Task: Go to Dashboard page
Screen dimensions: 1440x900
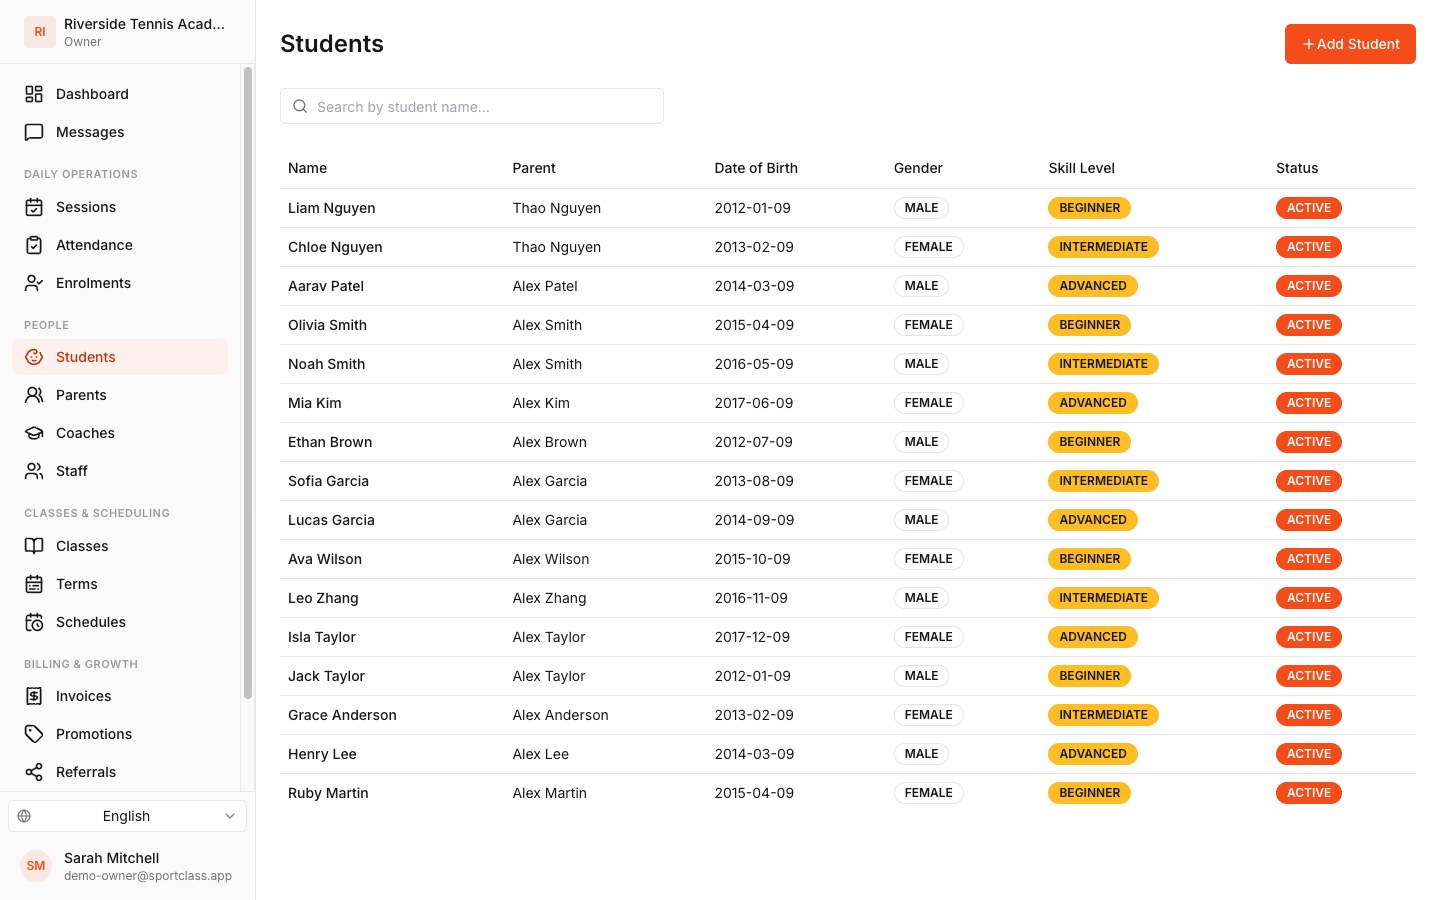Action: click(x=120, y=94)
